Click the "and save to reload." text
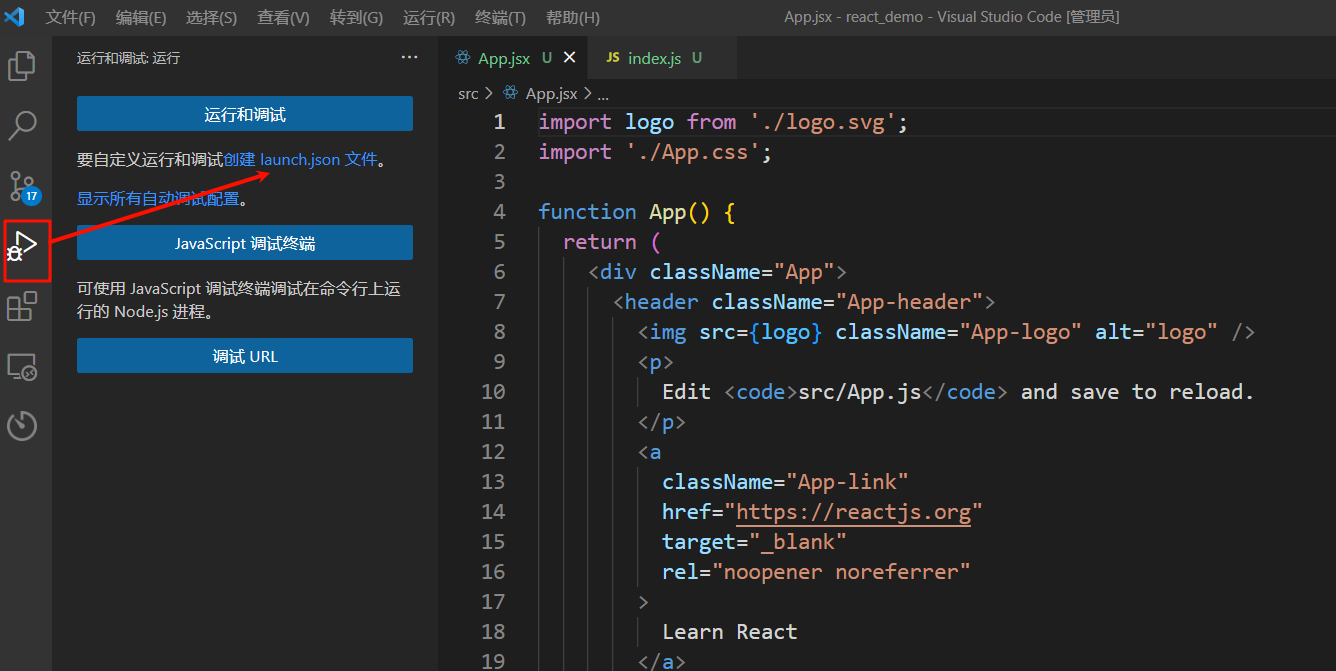 pos(1137,392)
